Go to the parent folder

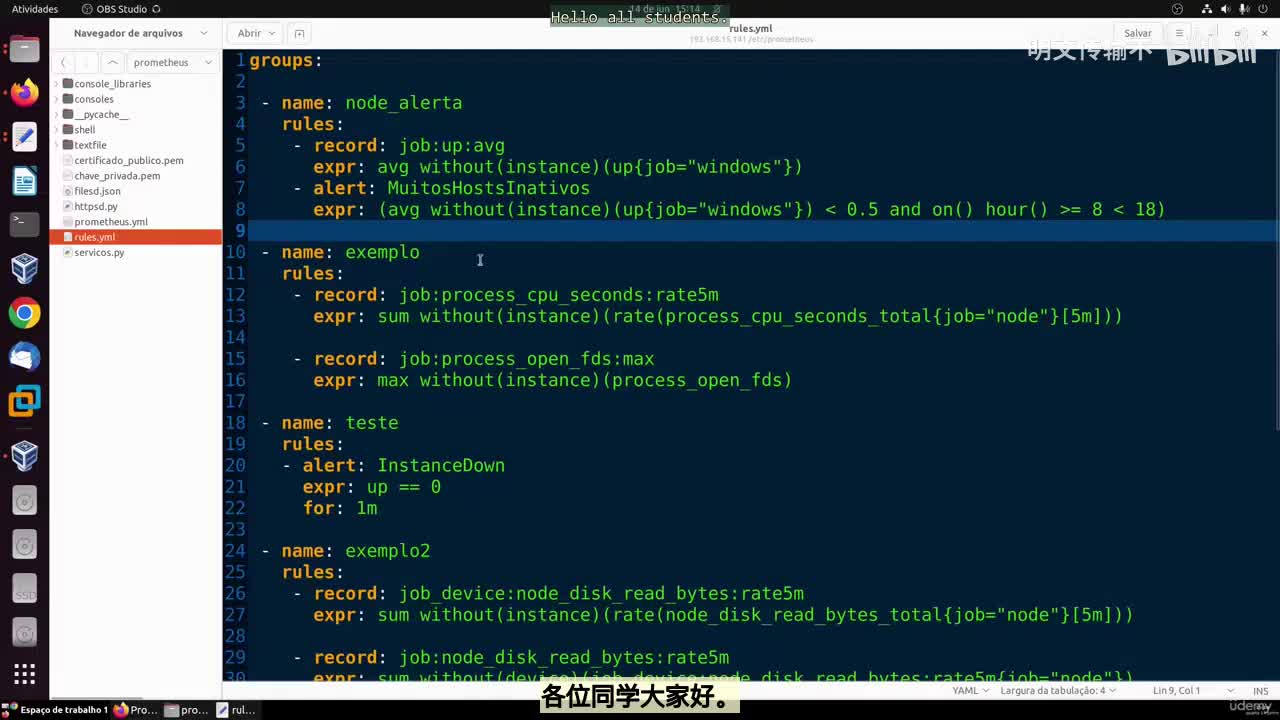[112, 62]
